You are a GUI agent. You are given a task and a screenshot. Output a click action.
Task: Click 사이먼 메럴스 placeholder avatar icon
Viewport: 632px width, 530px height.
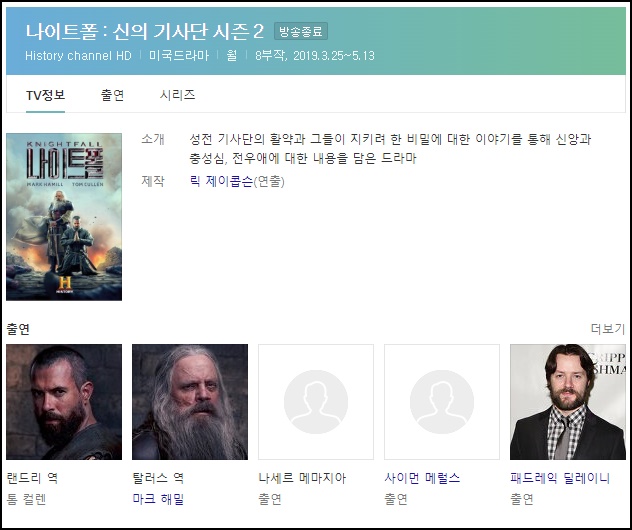point(442,402)
